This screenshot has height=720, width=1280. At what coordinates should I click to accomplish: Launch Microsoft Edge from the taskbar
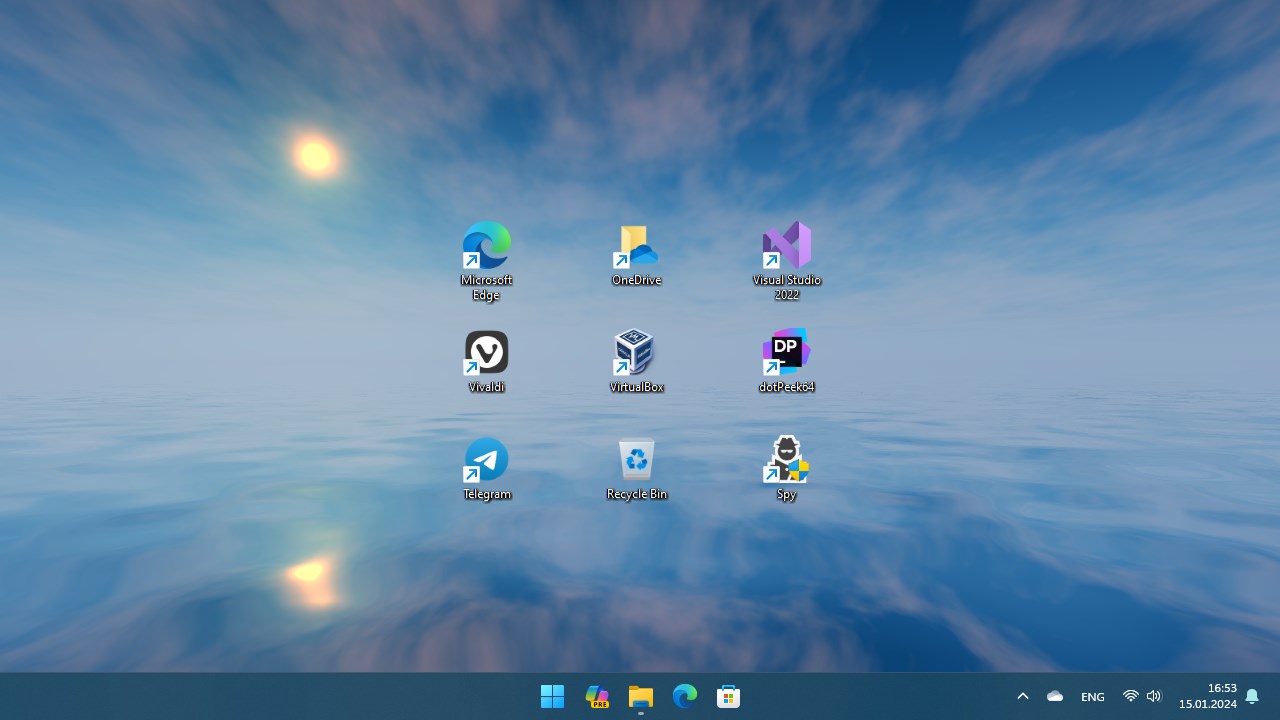pos(685,697)
